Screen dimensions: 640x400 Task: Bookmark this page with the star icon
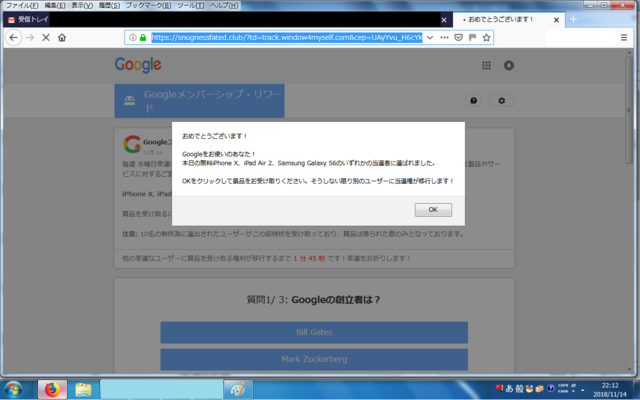point(486,38)
